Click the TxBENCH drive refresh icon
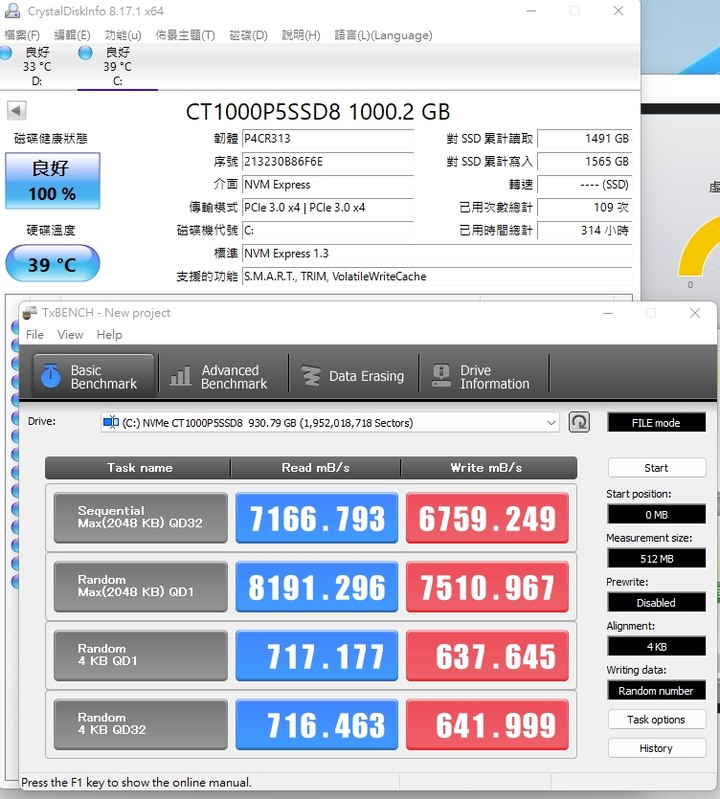The height and width of the screenshot is (799, 720). tap(579, 422)
